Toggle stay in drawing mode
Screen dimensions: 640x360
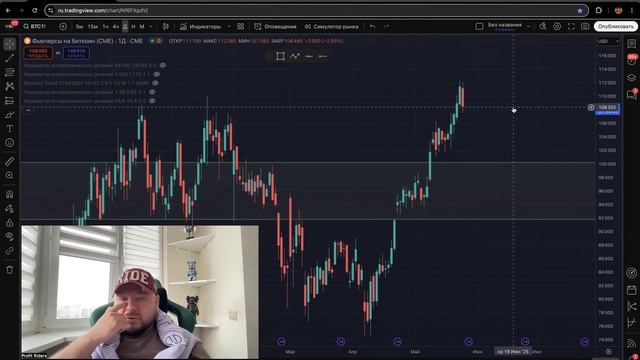click(x=9, y=209)
